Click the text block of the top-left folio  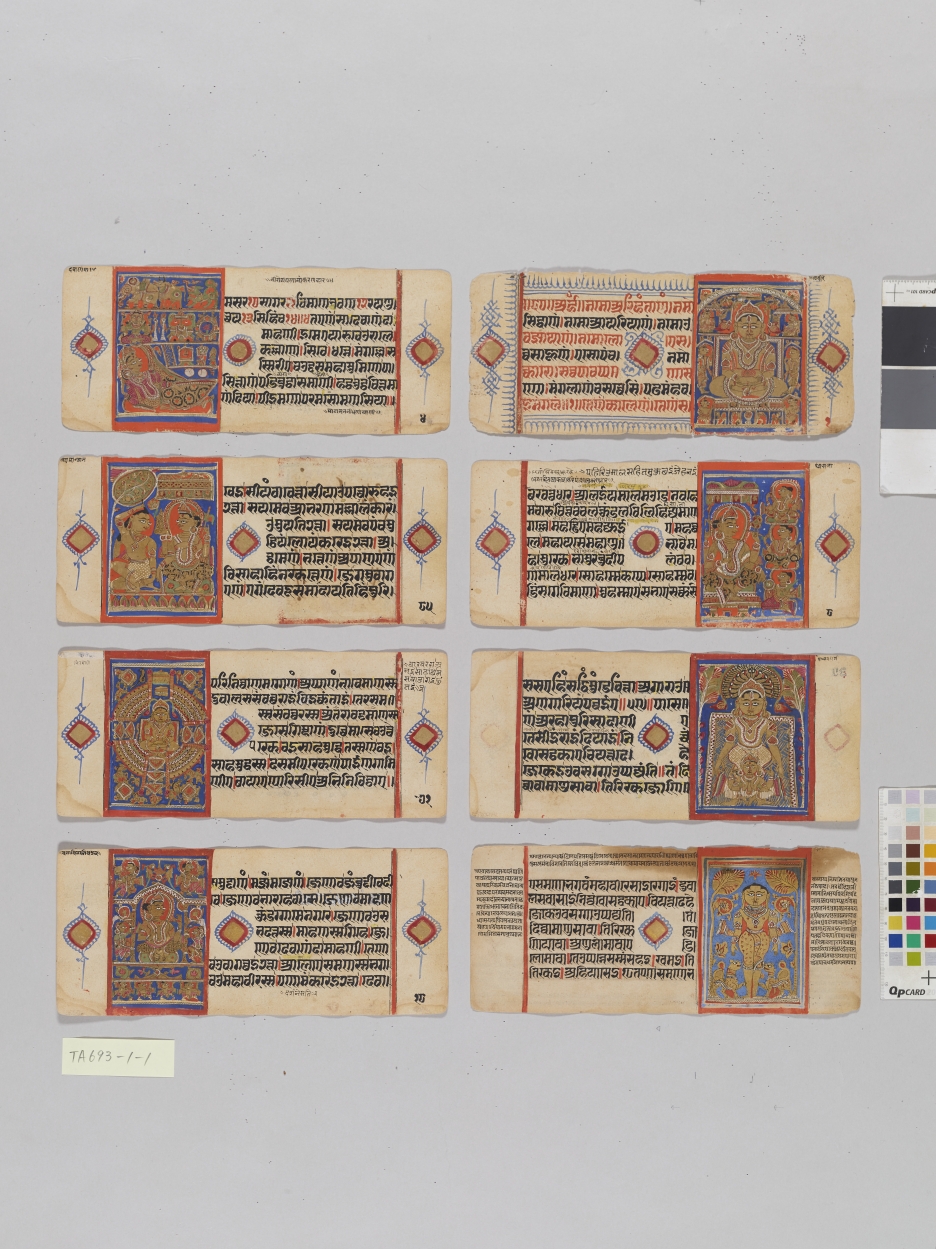[309, 350]
